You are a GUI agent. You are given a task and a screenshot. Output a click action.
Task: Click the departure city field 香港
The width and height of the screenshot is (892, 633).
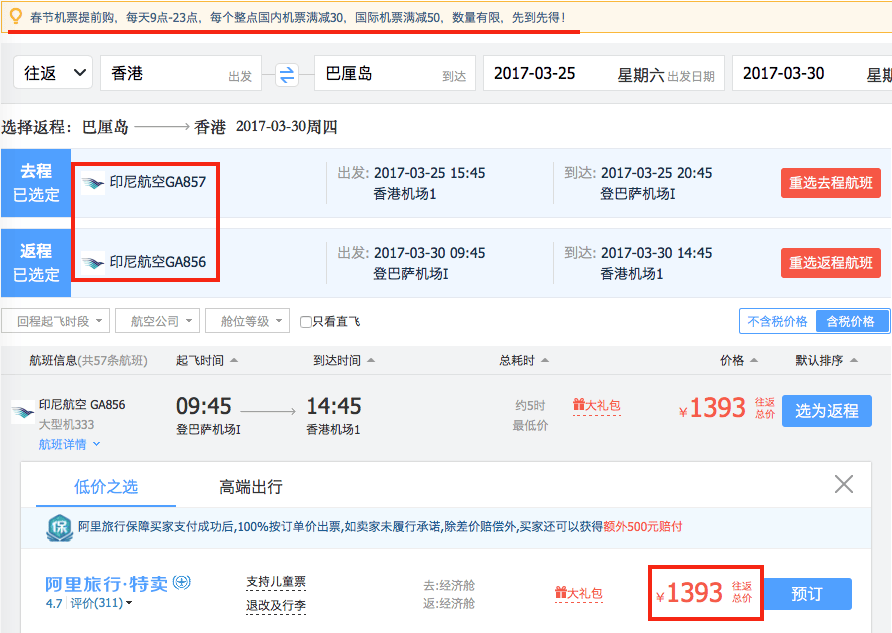181,73
